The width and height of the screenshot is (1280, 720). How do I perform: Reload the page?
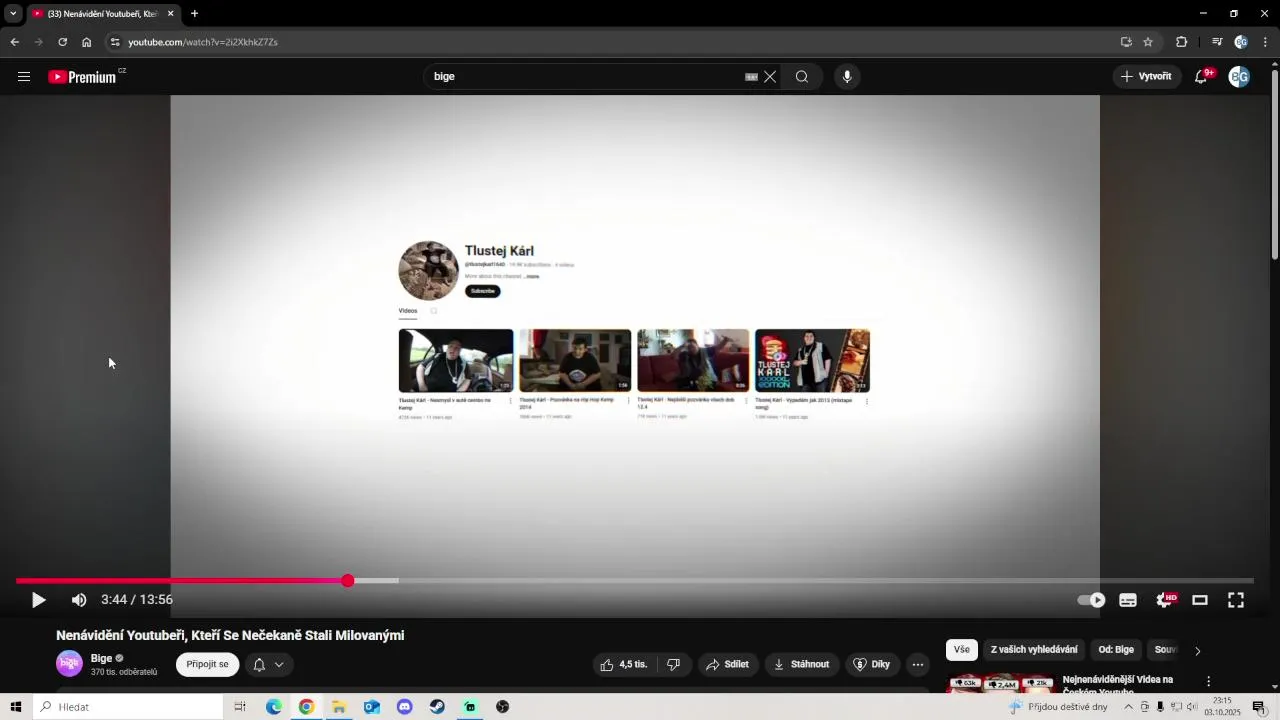tap(62, 42)
